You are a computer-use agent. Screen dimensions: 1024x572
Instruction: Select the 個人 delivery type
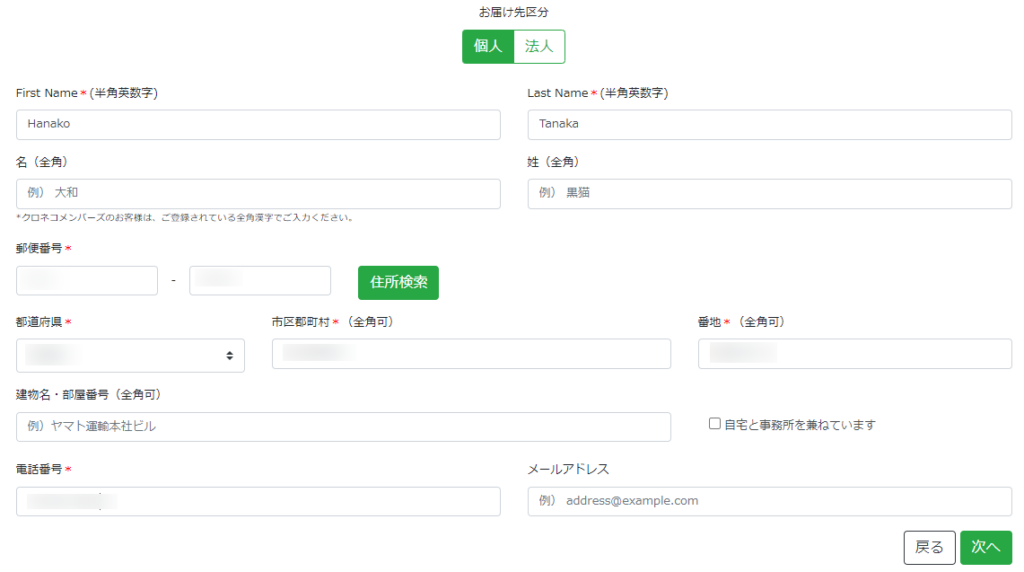(488, 47)
